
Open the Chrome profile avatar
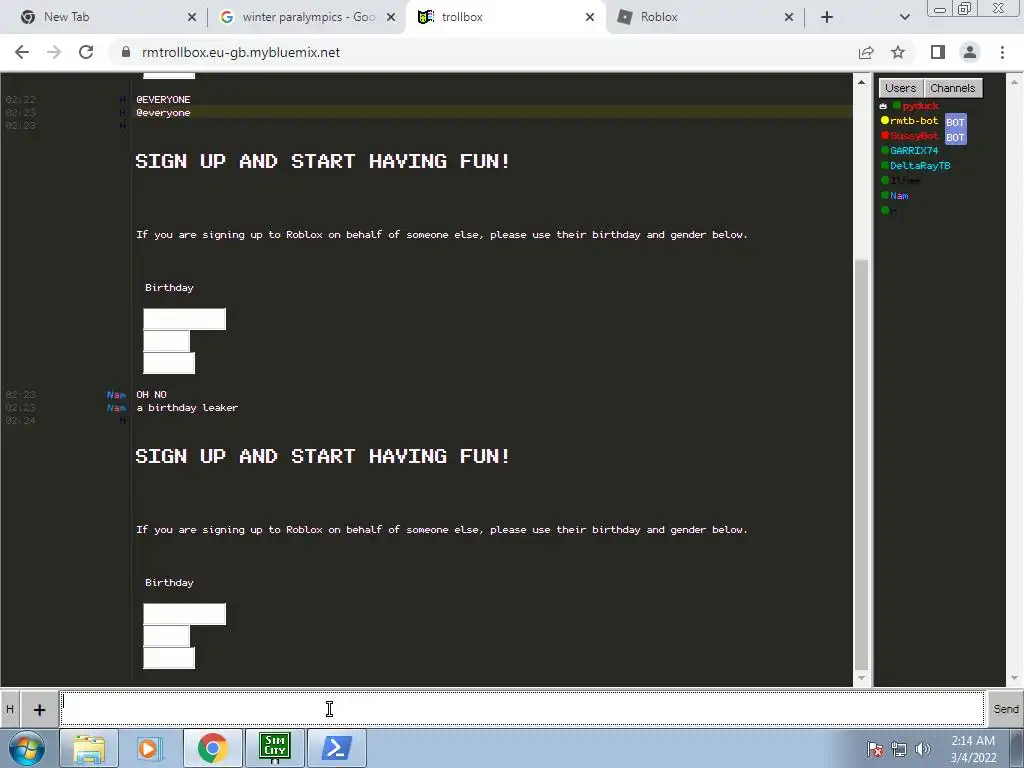click(x=970, y=52)
